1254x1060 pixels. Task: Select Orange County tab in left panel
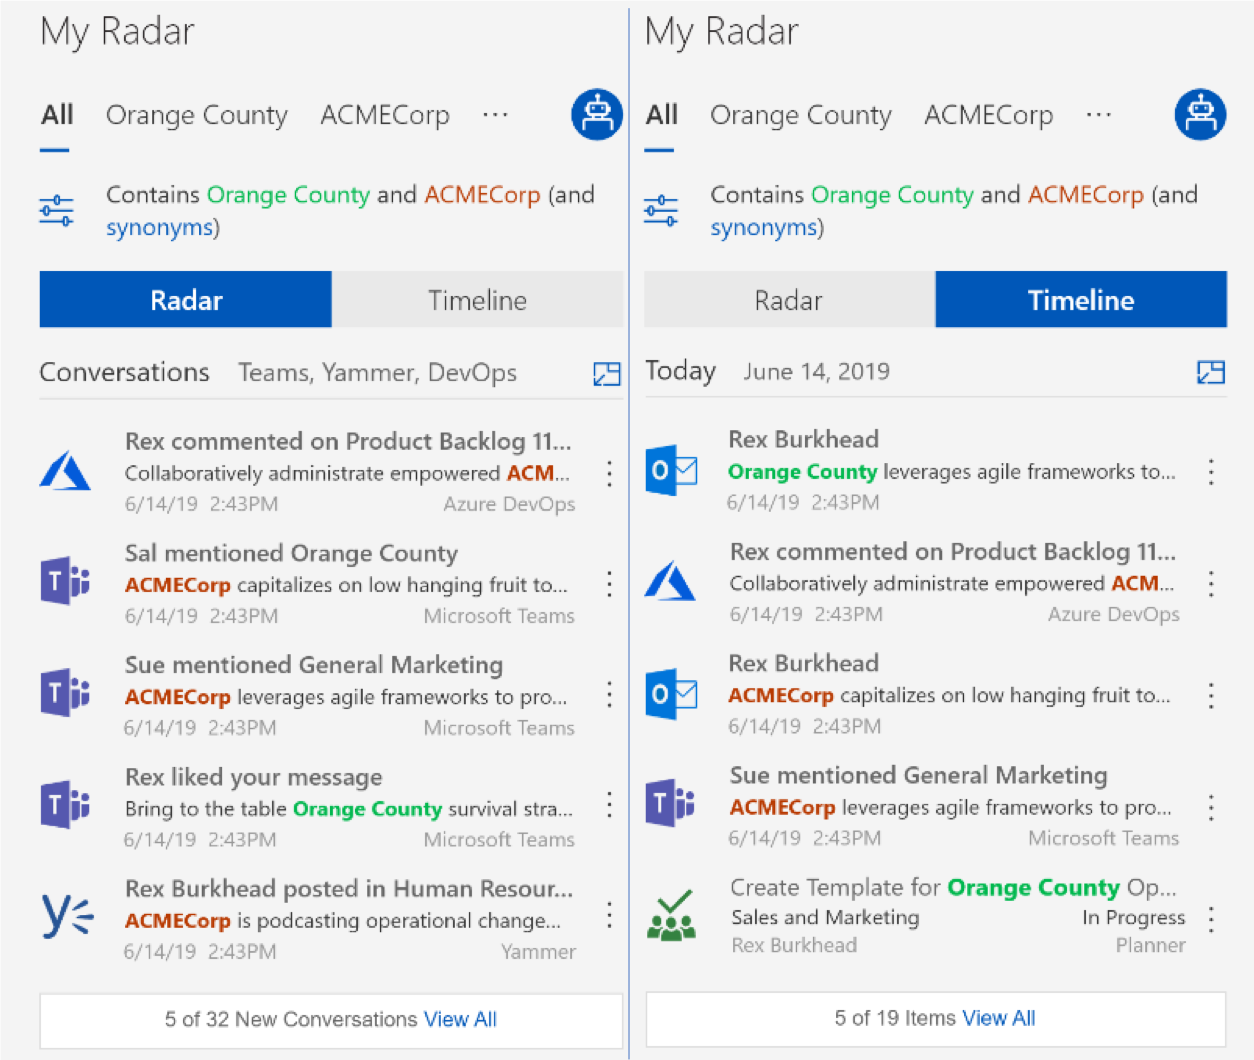197,116
